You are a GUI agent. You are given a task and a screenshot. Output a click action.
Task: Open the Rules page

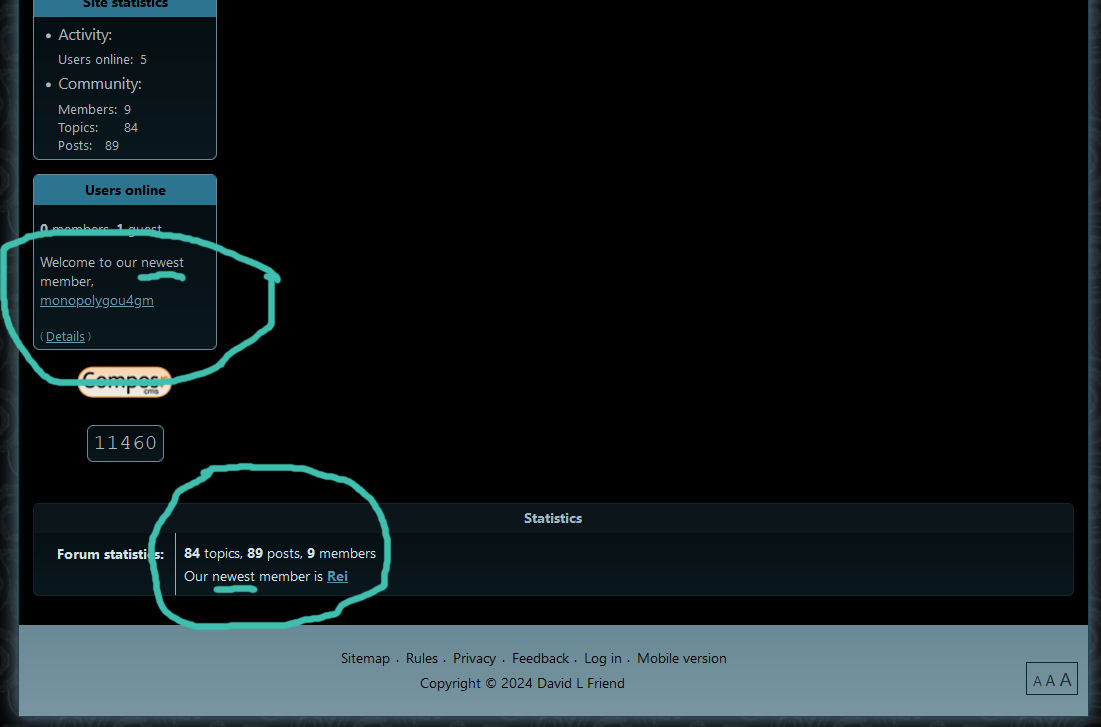(x=422, y=658)
